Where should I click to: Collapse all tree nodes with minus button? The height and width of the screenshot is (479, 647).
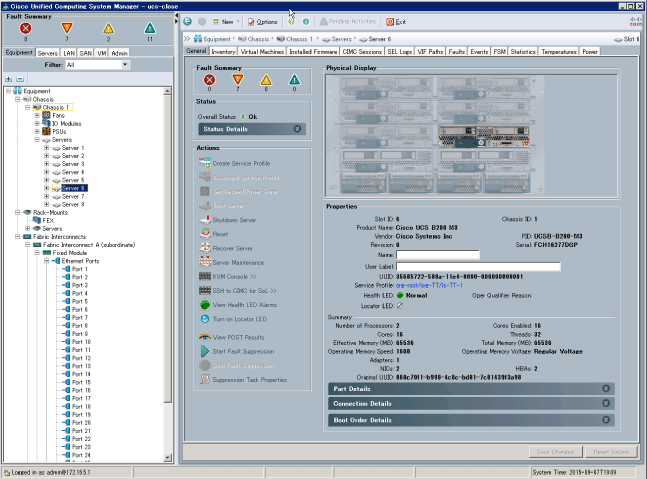click(x=21, y=79)
